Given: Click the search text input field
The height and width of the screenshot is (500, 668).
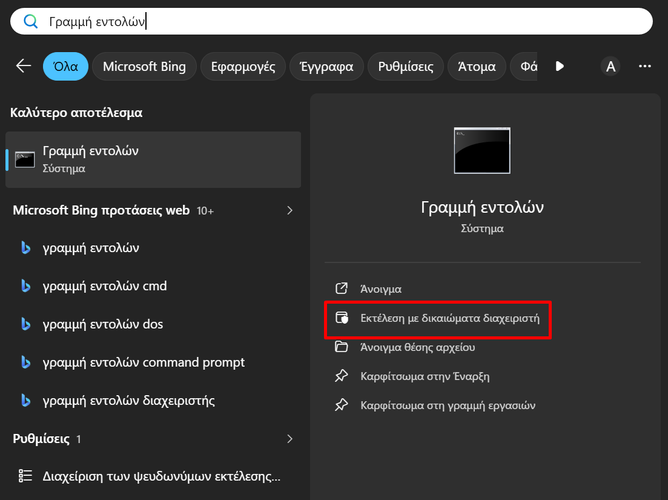Looking at the screenshot, I should [340, 20].
